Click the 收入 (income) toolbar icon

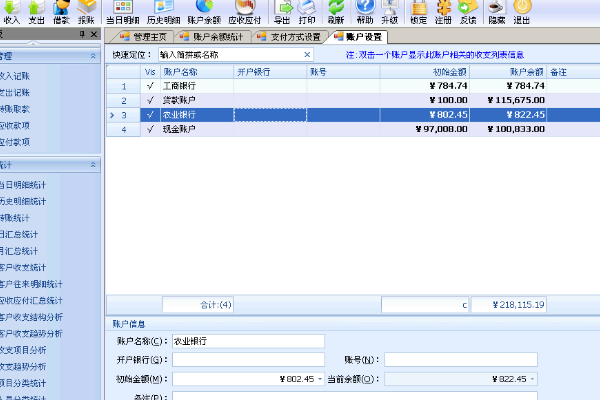click(11, 10)
